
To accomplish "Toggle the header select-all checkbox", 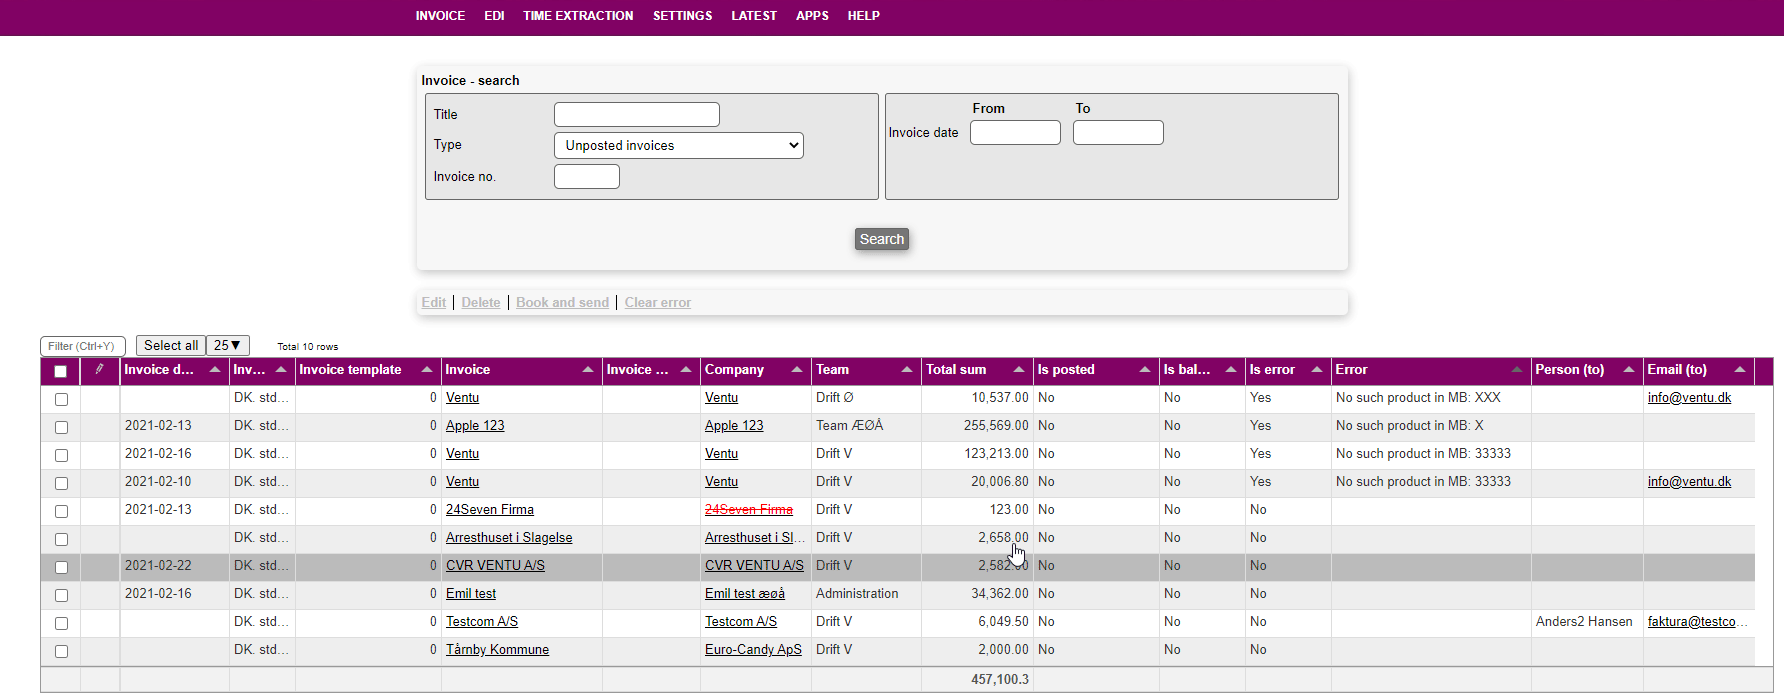I will pyautogui.click(x=61, y=371).
